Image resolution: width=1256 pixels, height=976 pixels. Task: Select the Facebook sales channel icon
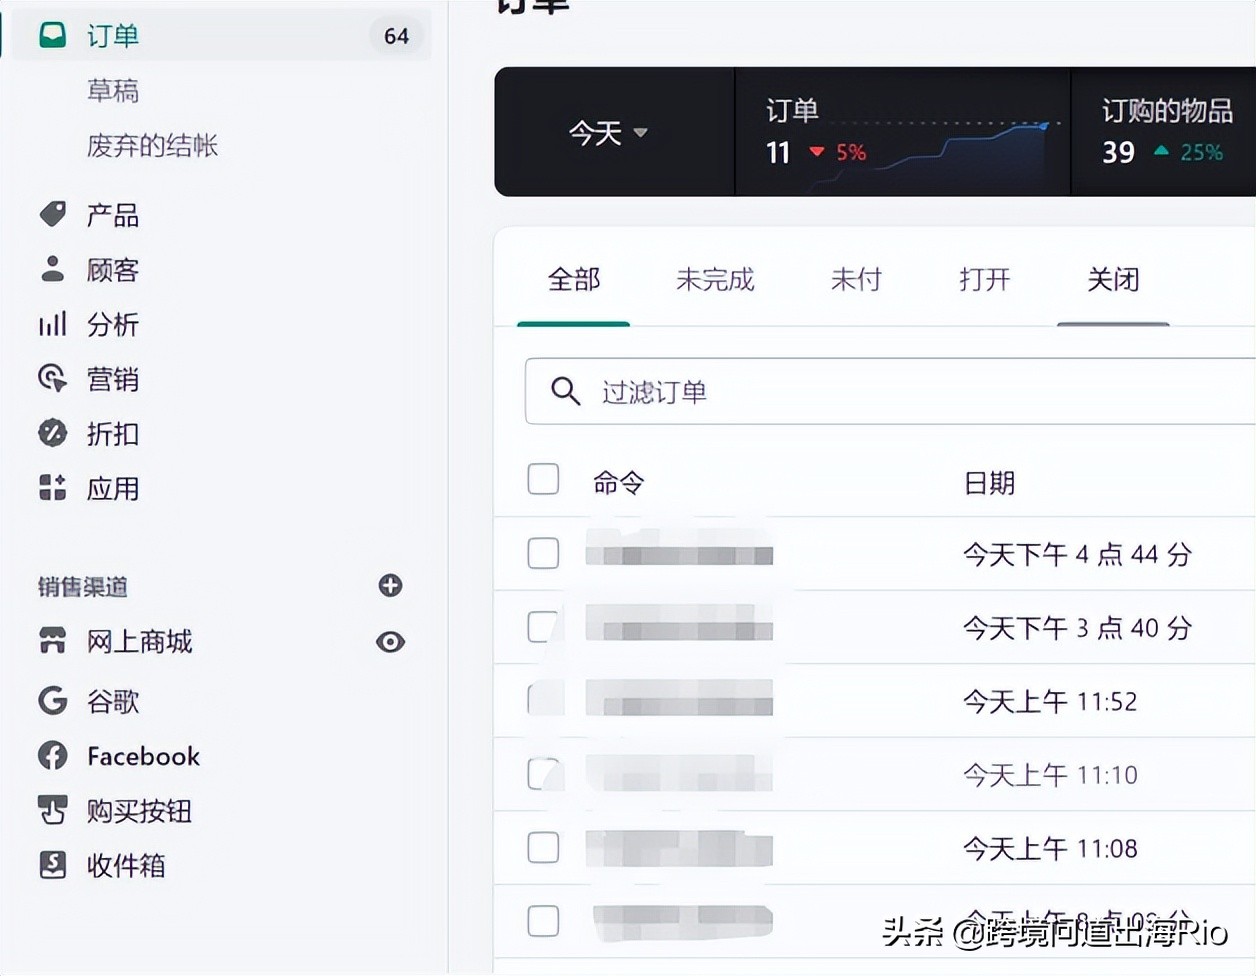(x=51, y=756)
